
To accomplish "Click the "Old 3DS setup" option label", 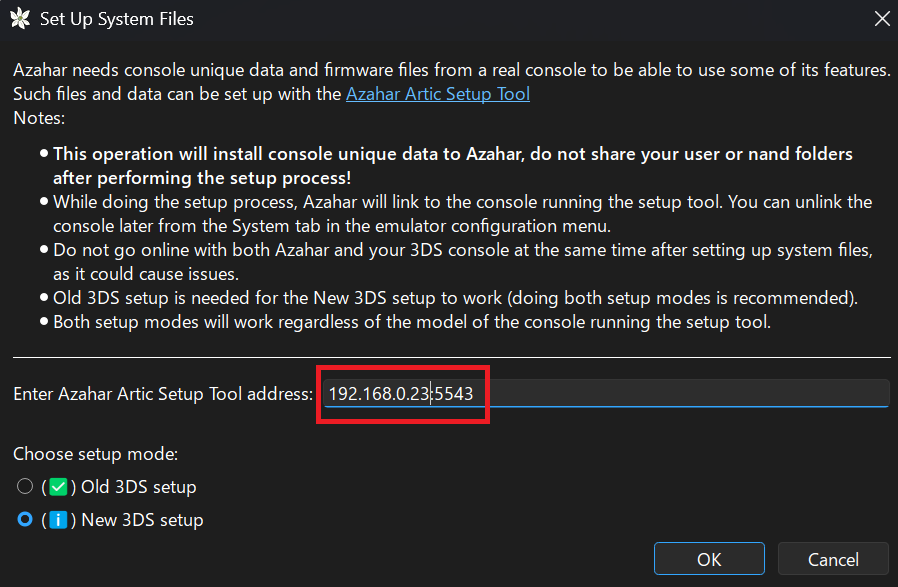I will tap(138, 487).
